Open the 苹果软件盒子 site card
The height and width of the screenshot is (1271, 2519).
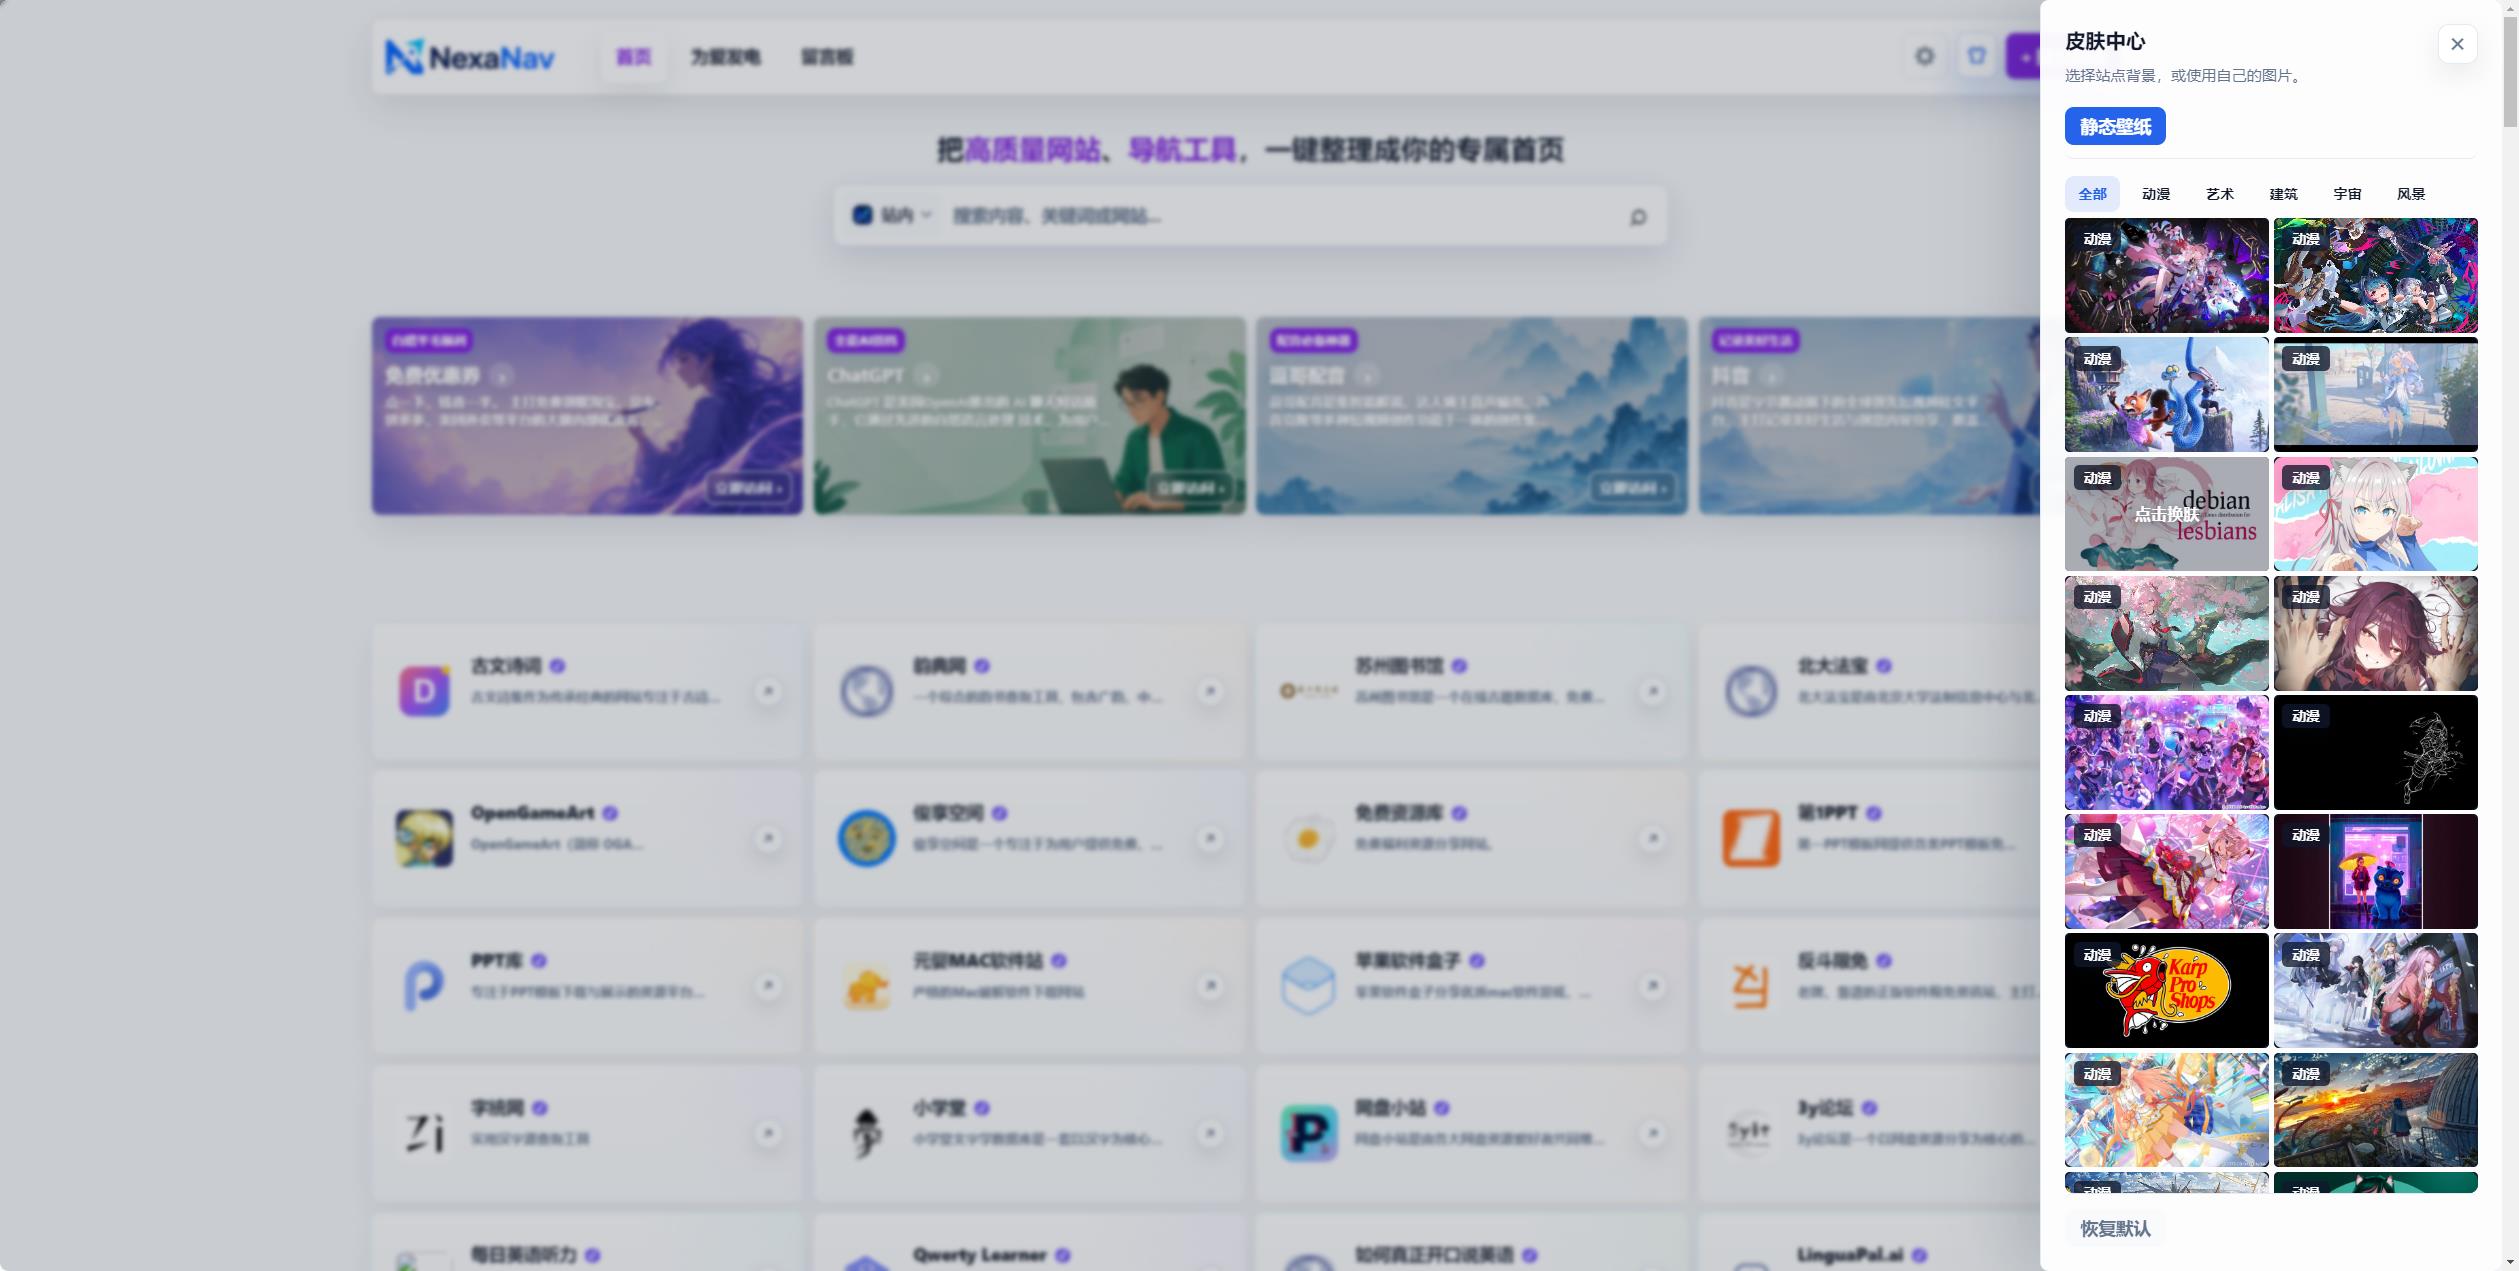(x=1471, y=986)
